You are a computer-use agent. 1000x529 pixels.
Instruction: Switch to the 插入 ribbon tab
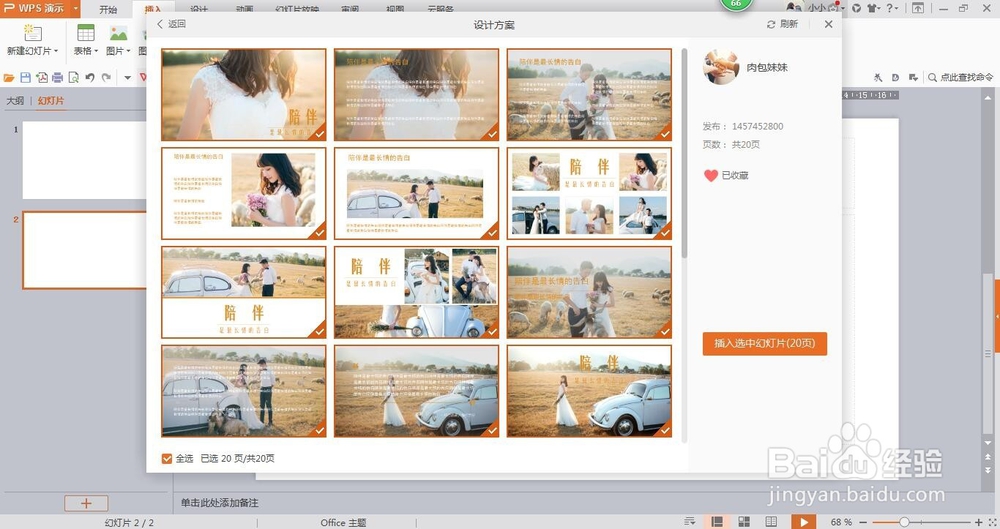(153, 10)
